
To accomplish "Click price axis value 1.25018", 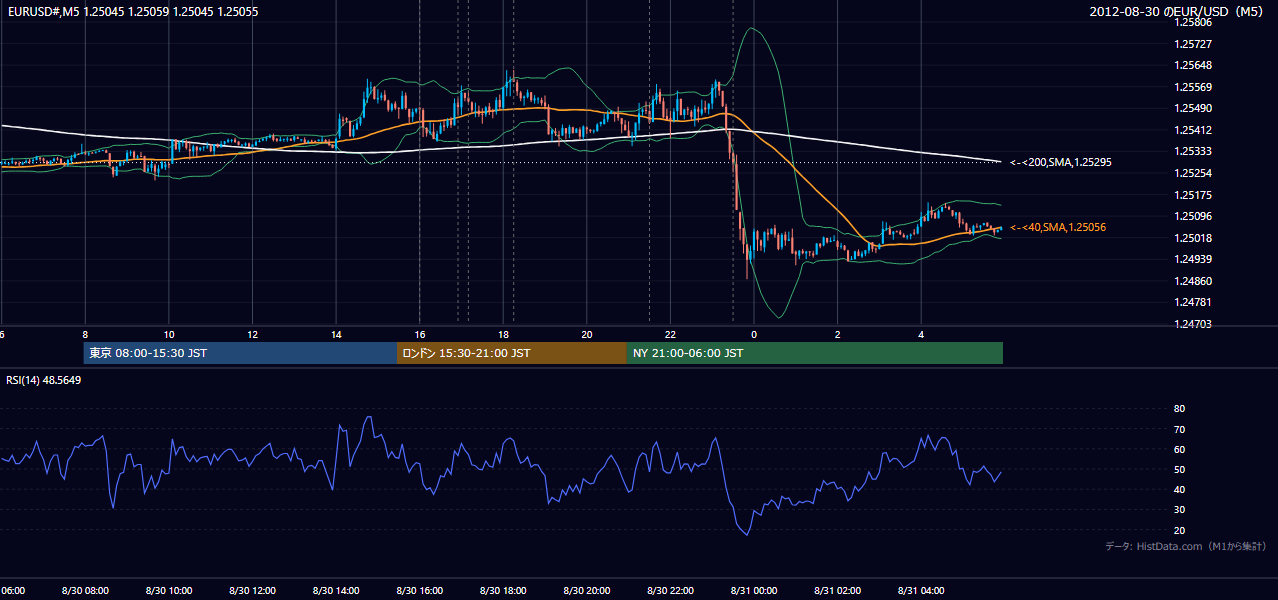I will tap(1193, 238).
